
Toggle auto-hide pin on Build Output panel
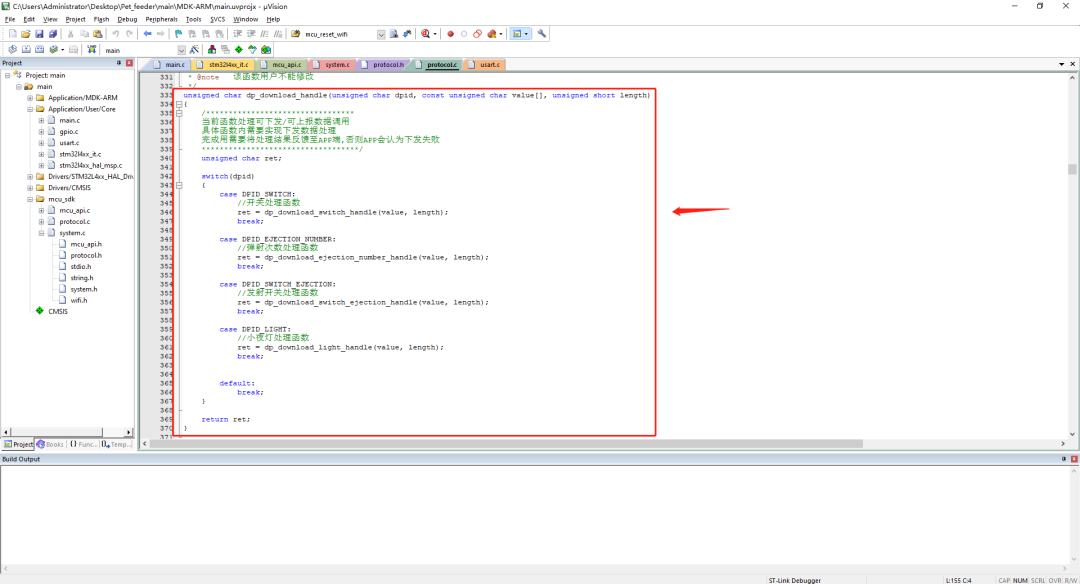coord(1063,459)
